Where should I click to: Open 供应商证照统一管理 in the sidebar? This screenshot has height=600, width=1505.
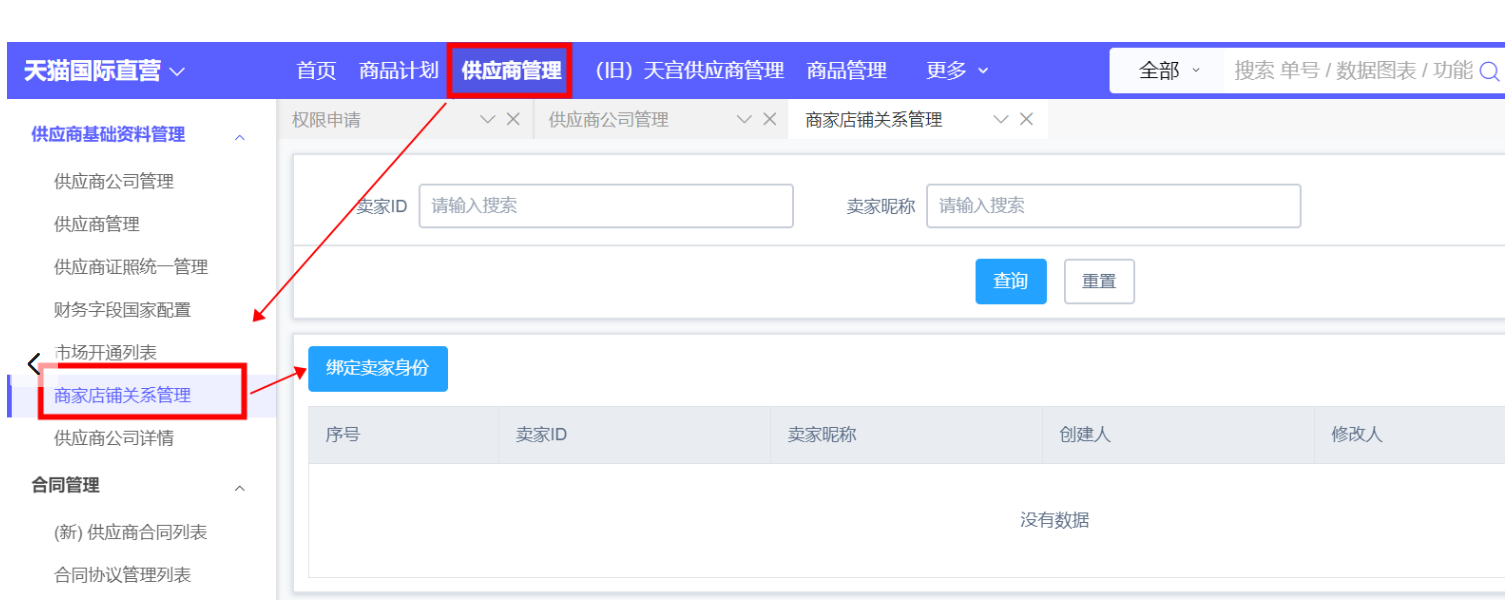(x=131, y=267)
